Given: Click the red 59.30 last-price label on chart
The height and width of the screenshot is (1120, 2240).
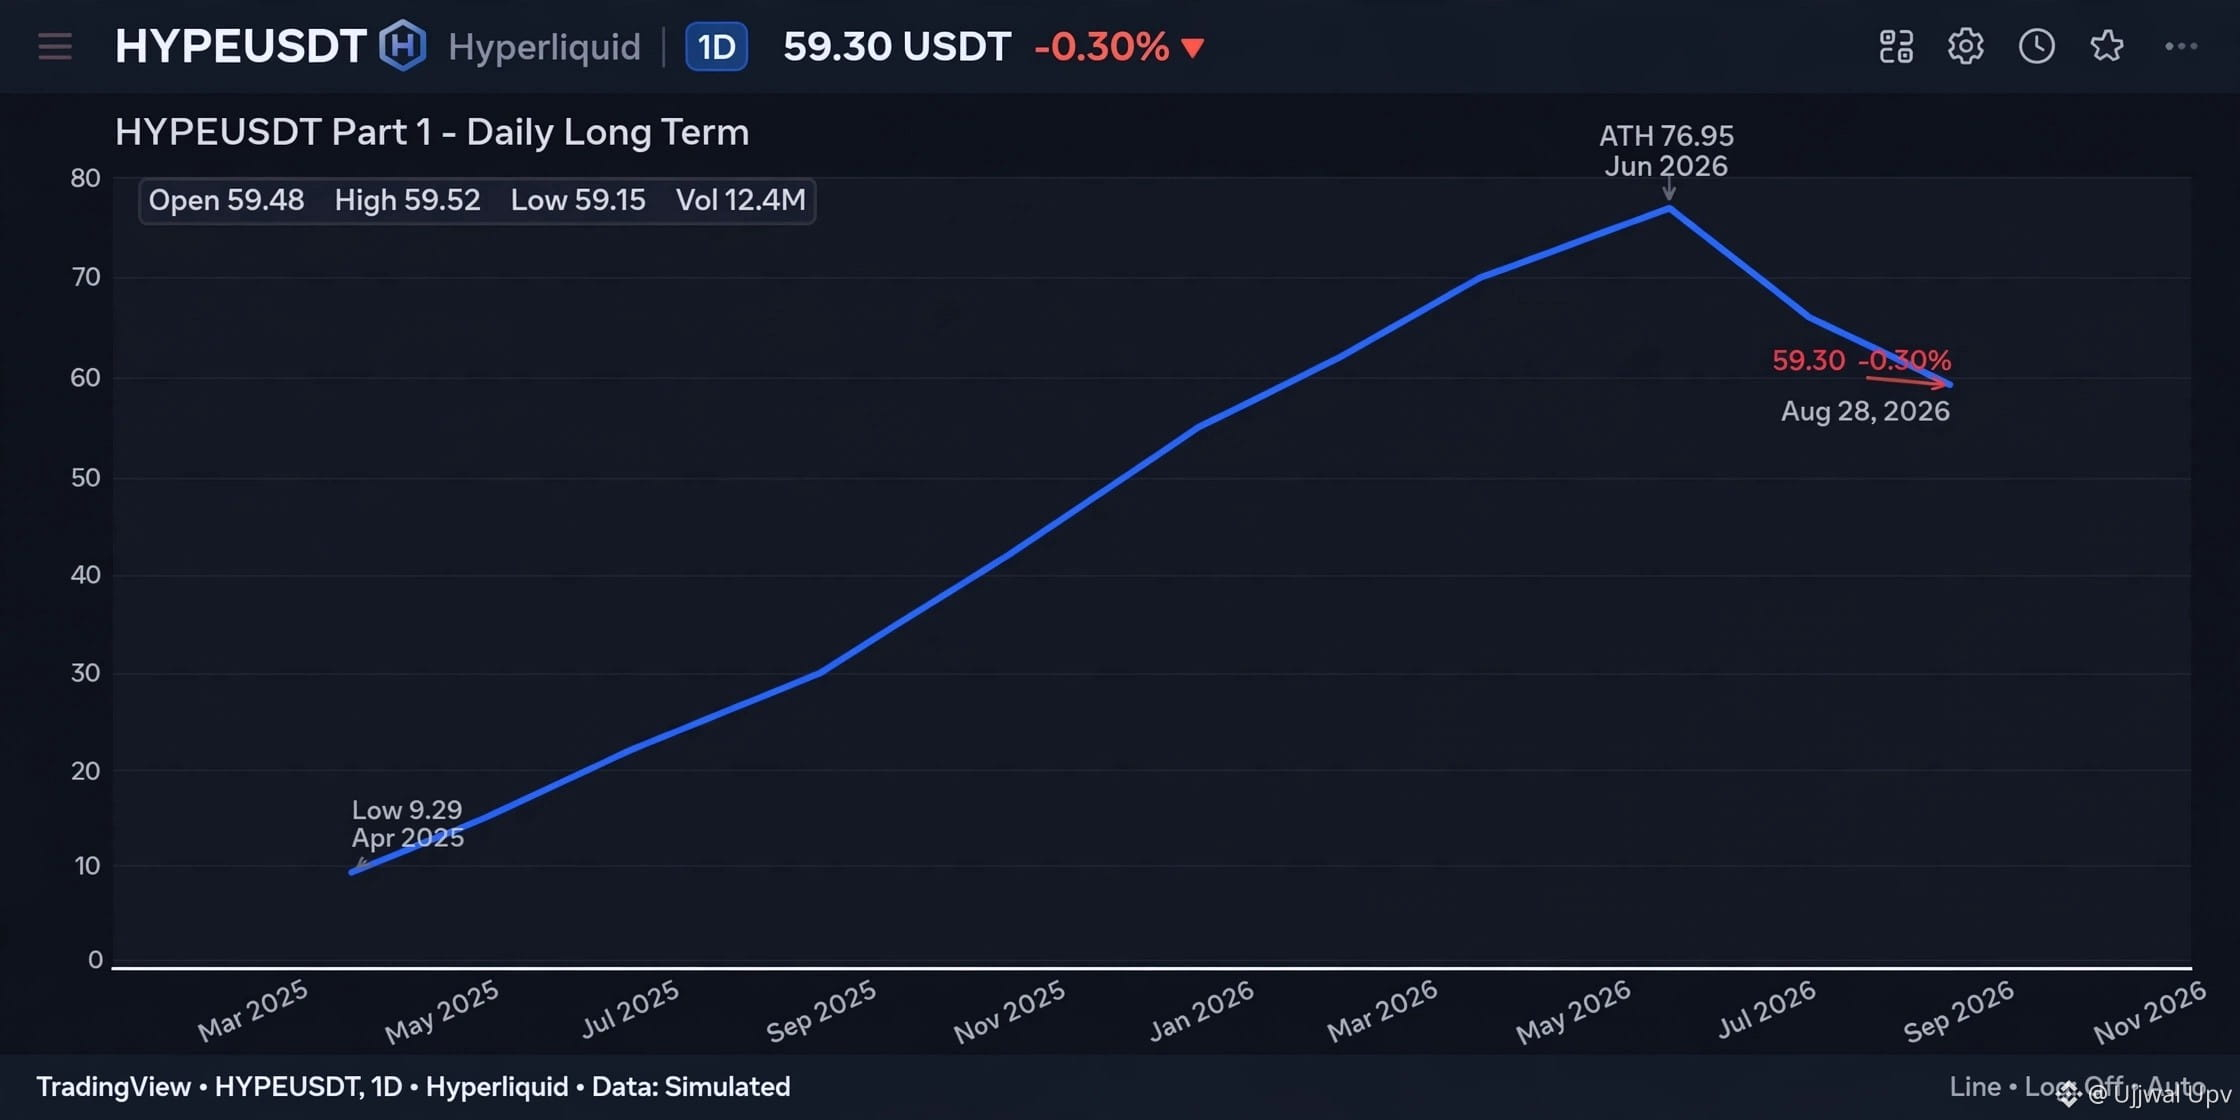Looking at the screenshot, I should [x=1808, y=360].
